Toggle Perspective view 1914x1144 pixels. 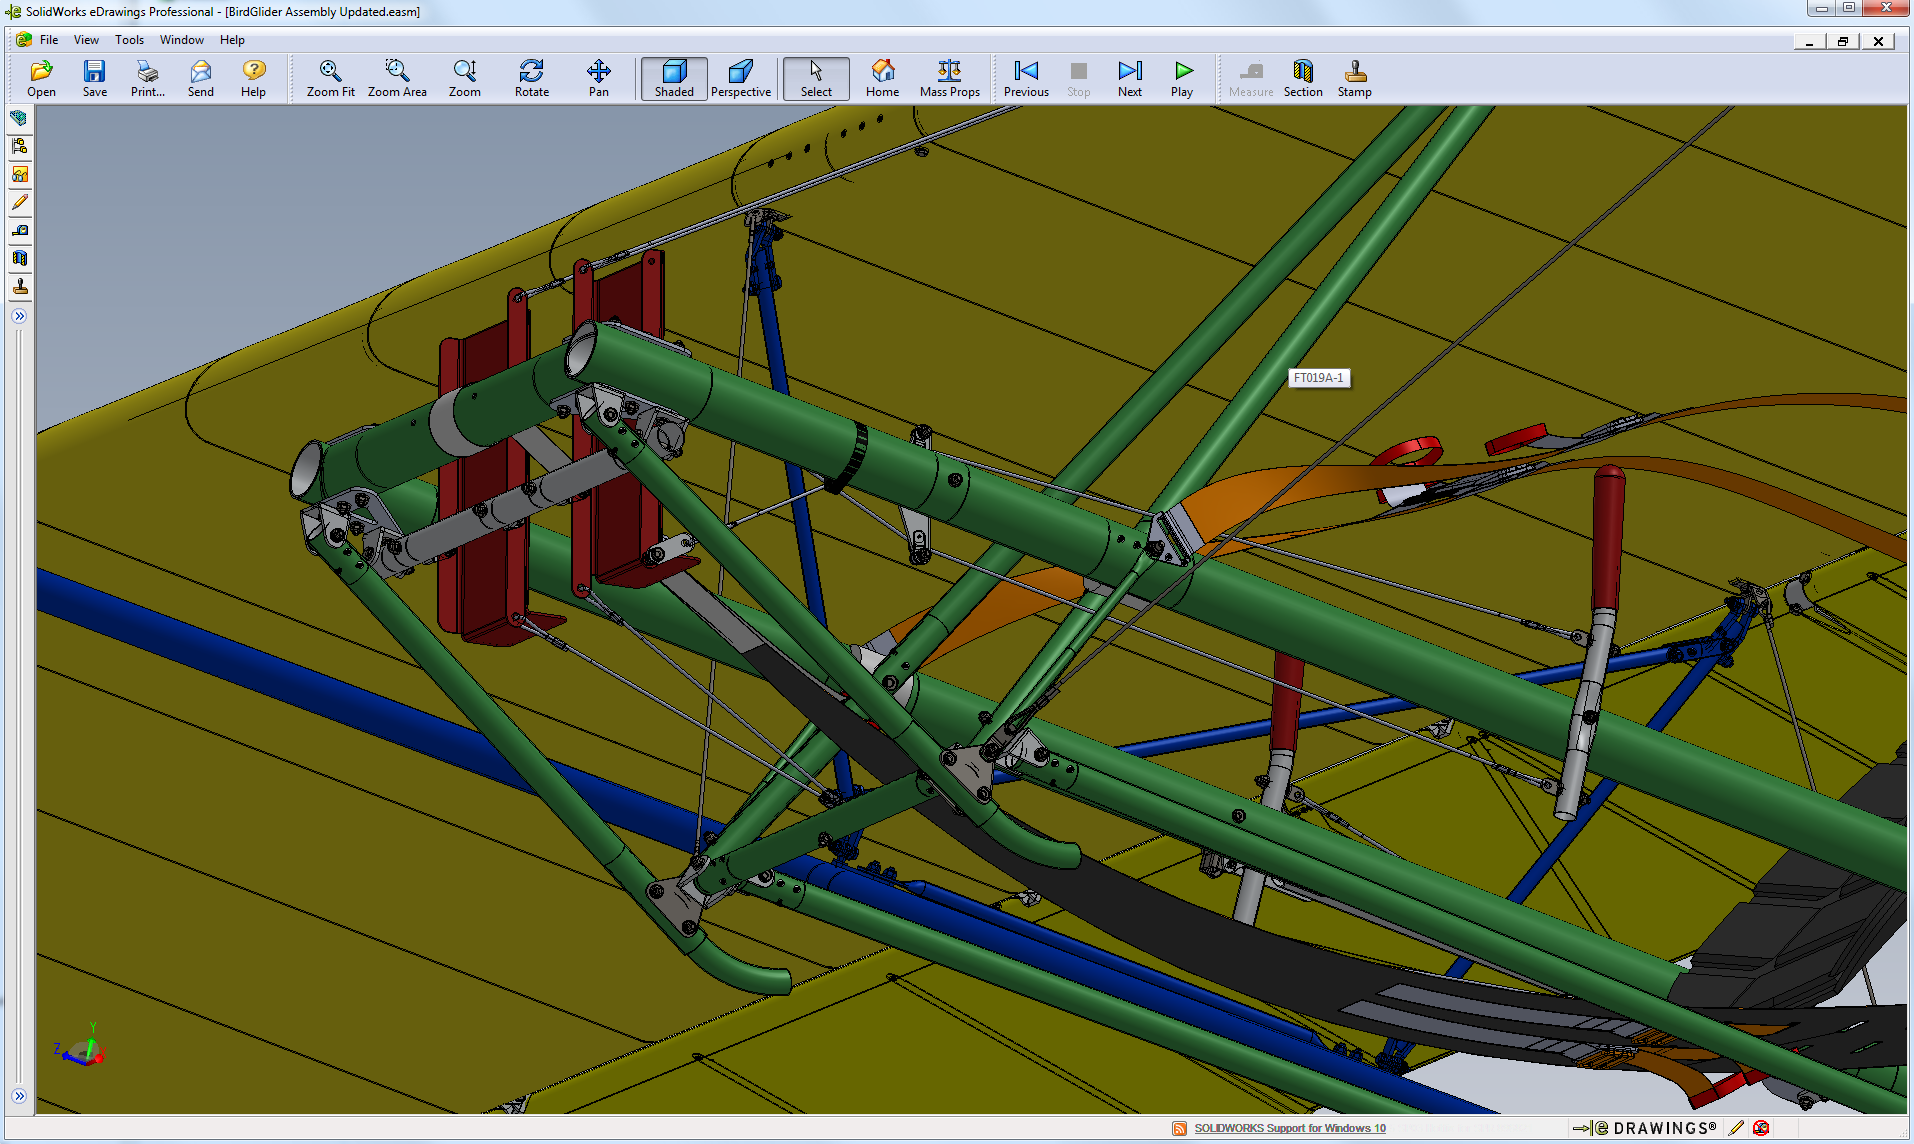(x=740, y=78)
